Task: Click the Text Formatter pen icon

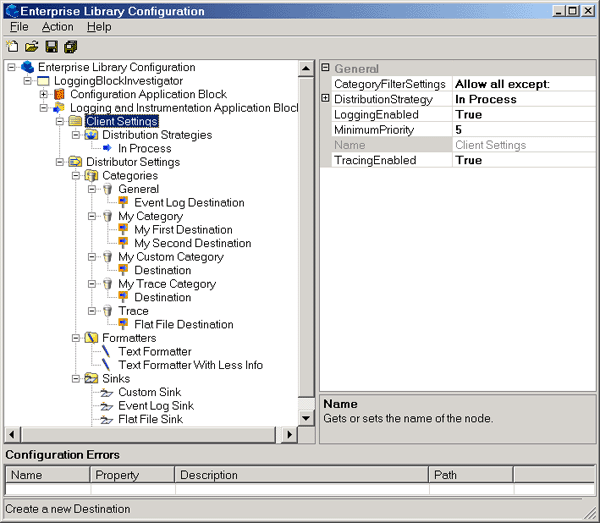Action: point(106,351)
